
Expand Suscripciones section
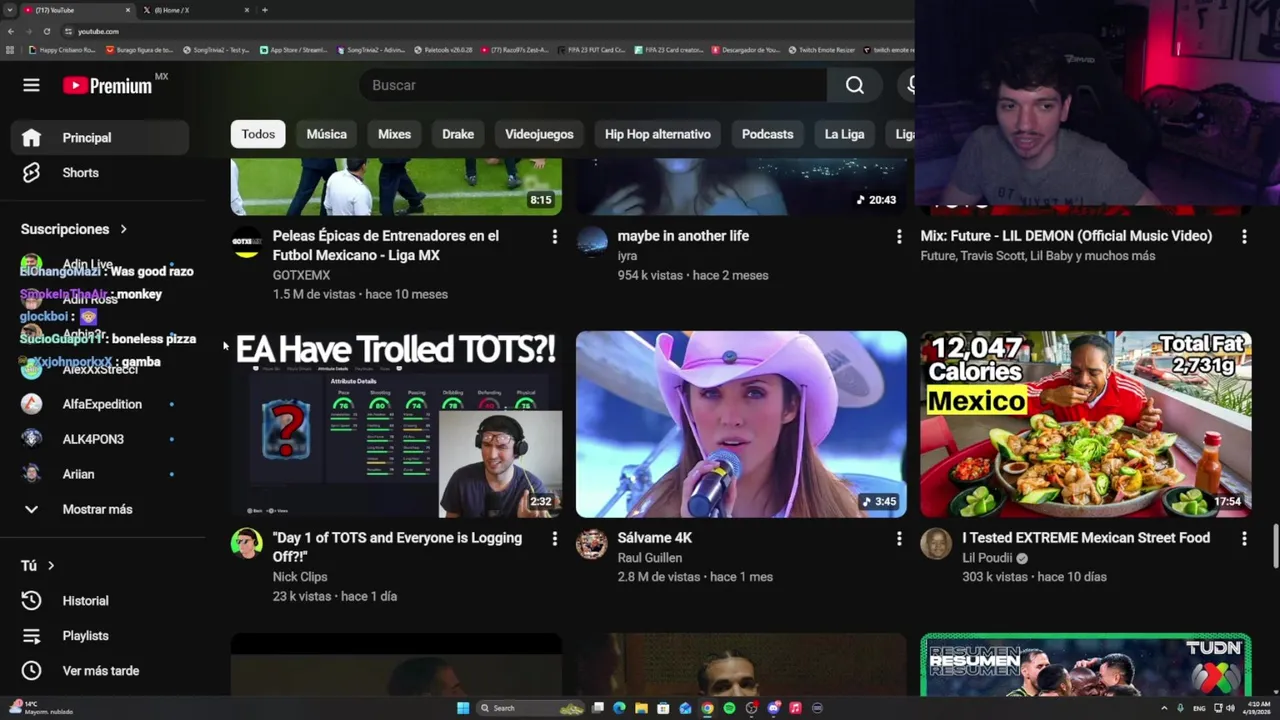[x=74, y=229]
